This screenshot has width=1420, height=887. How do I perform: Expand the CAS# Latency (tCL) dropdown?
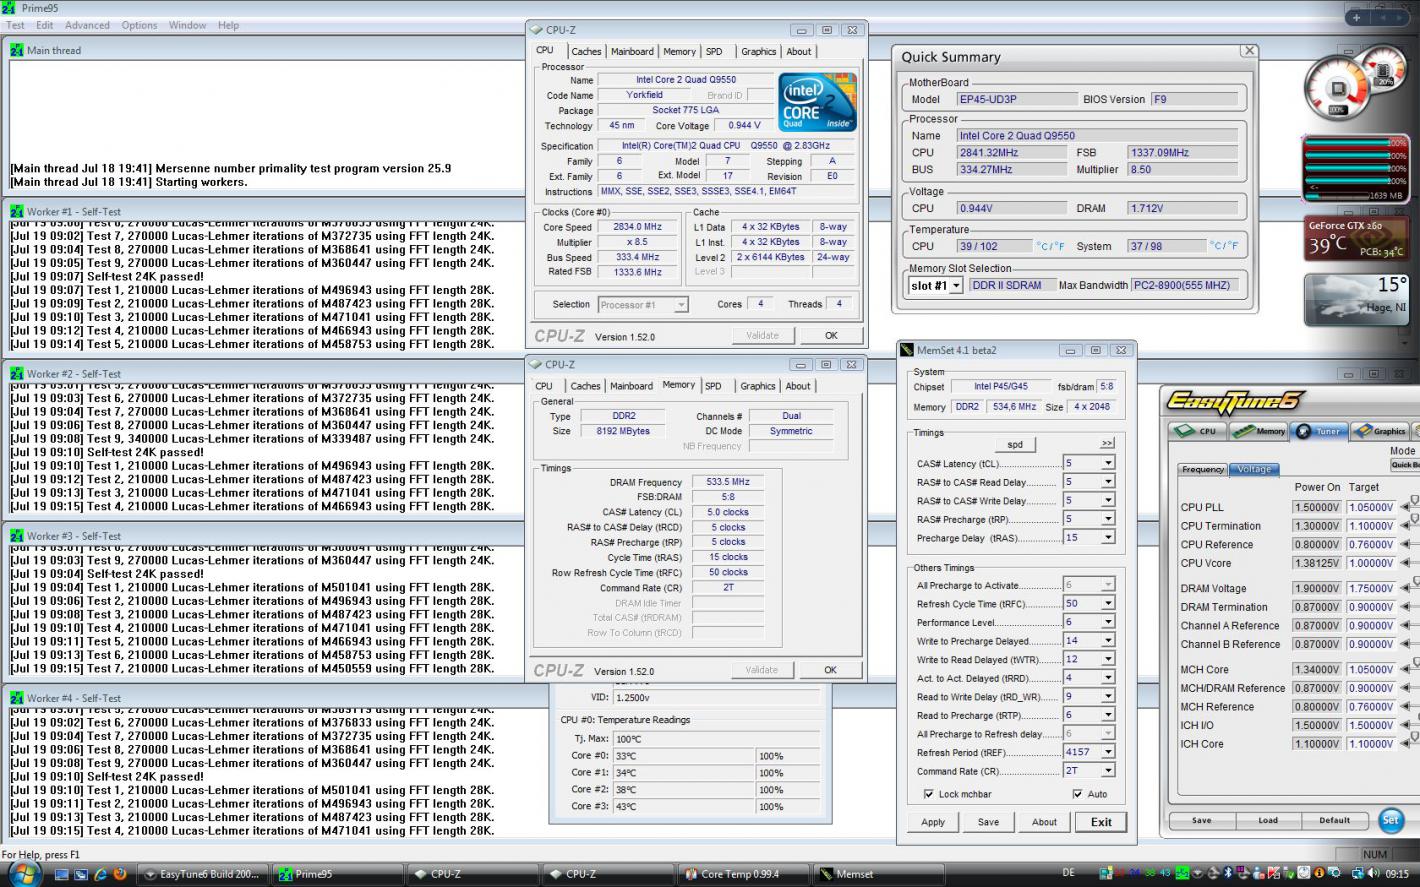(1107, 463)
